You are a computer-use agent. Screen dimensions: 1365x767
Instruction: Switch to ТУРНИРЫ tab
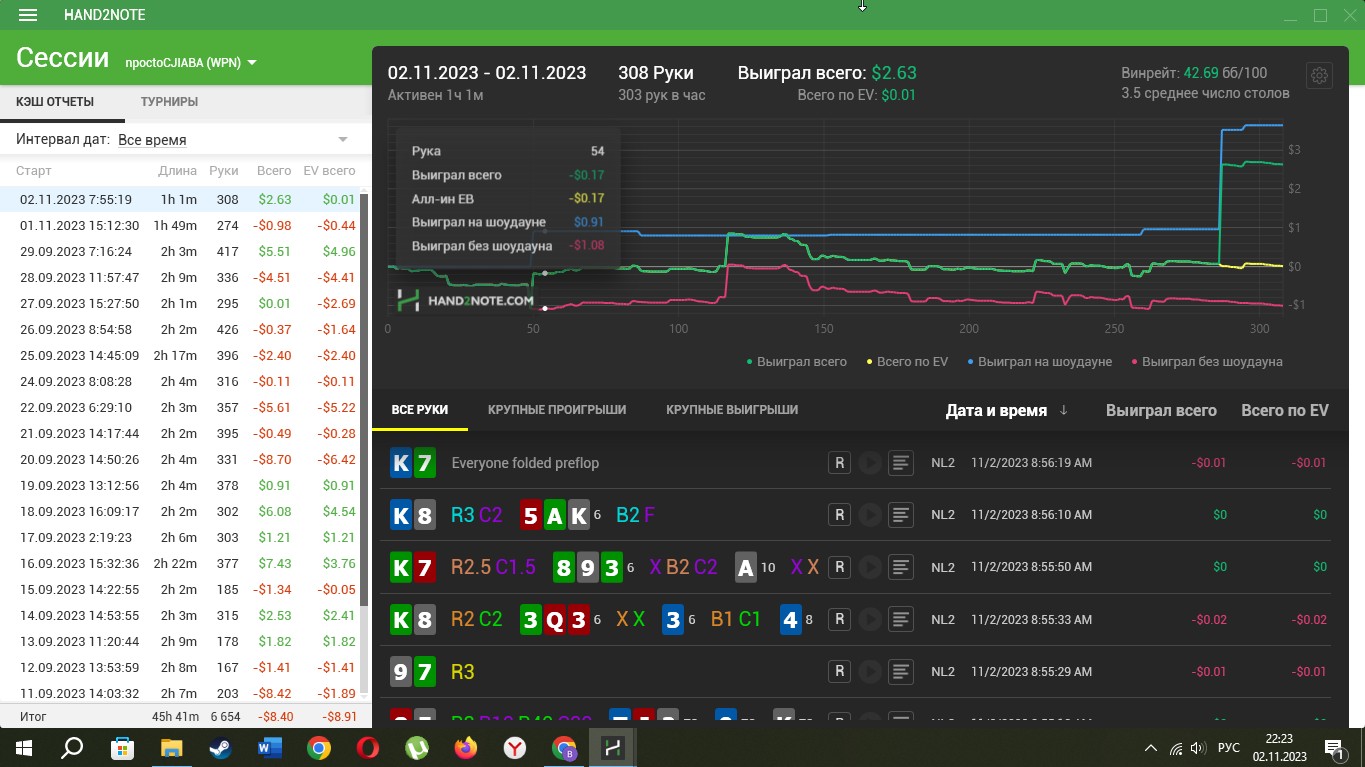coord(169,102)
